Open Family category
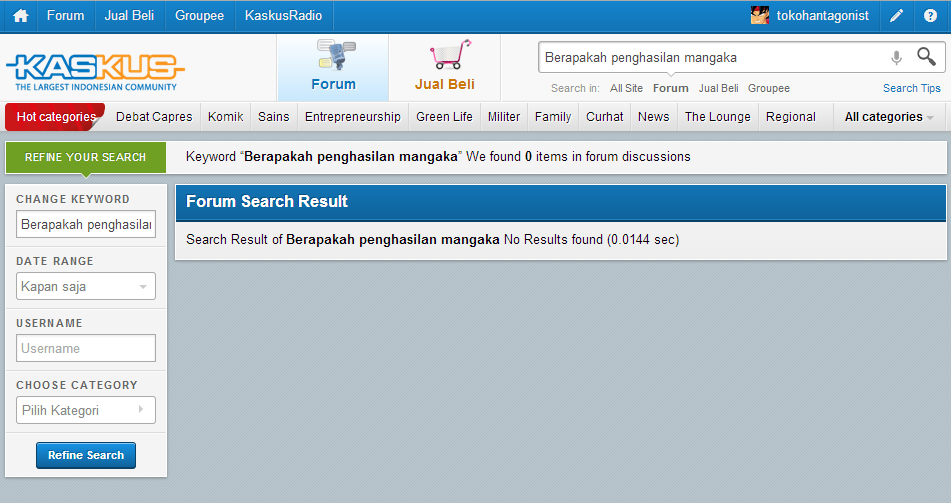 tap(553, 116)
